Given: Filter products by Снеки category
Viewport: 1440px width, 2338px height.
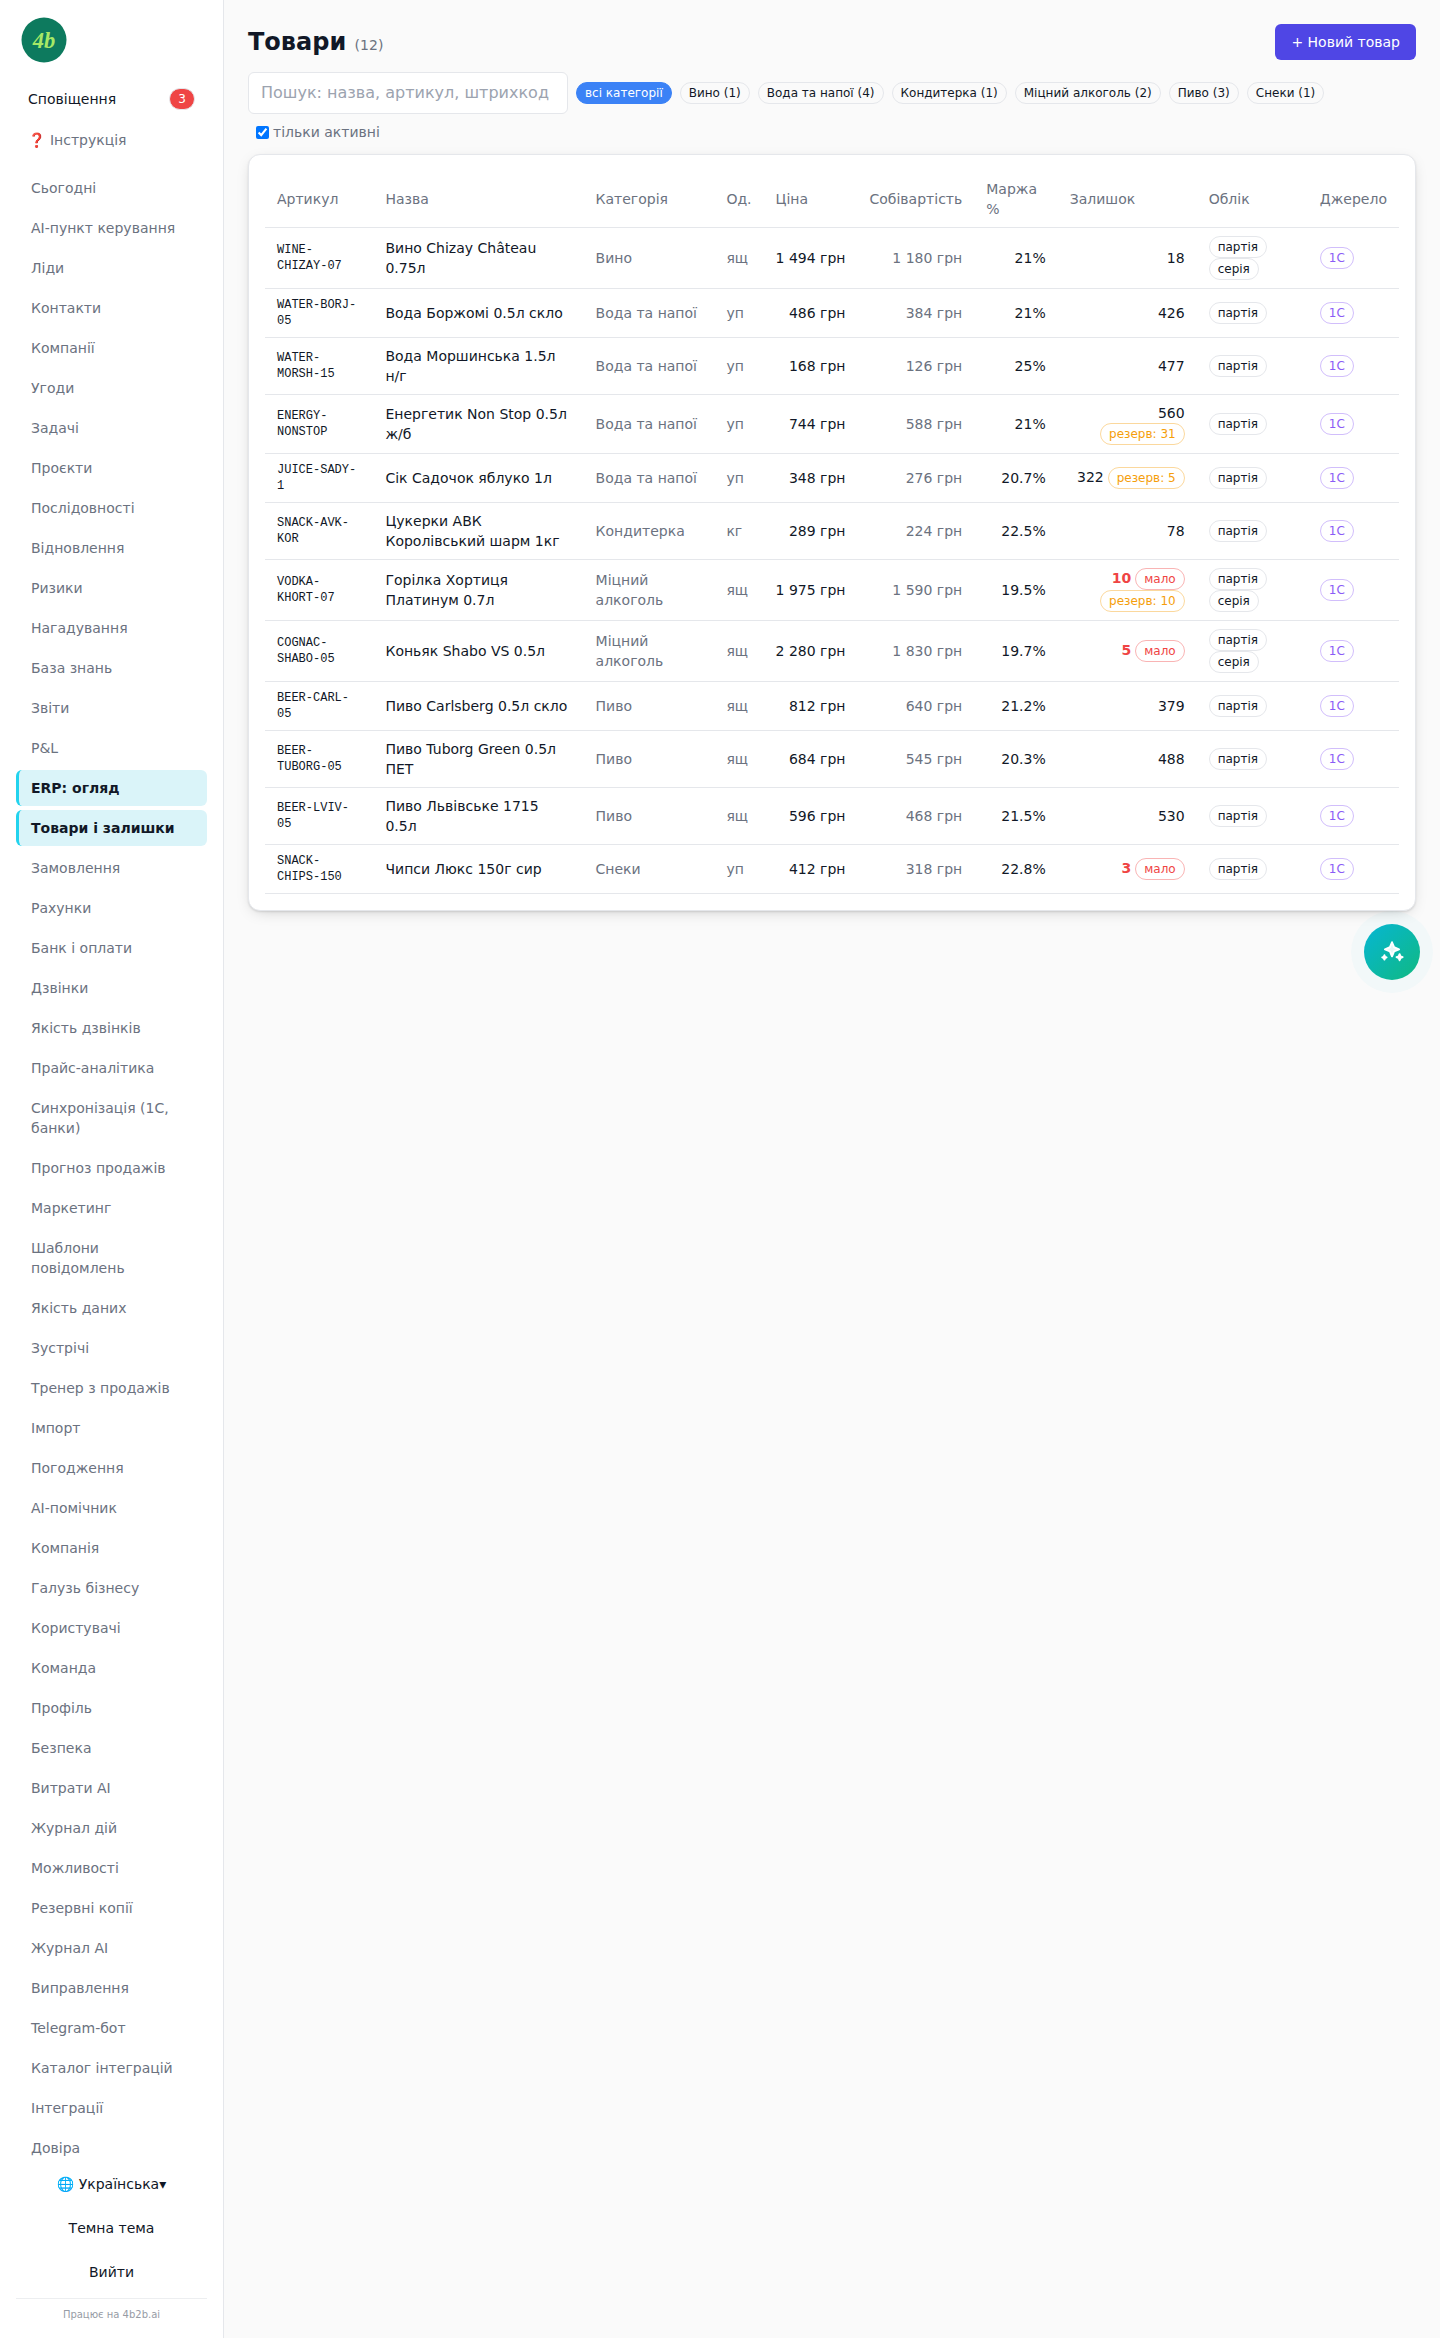Looking at the screenshot, I should (x=1285, y=93).
